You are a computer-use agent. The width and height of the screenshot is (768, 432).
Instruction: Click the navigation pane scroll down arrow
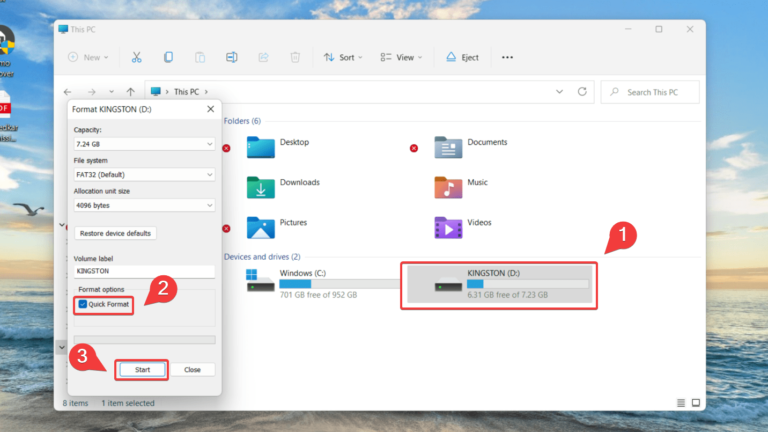click(62, 347)
